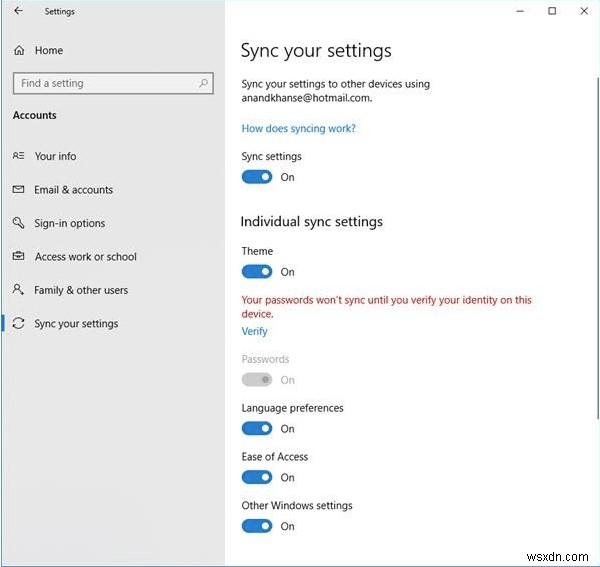Click the Family & other users person icon

click(18, 290)
